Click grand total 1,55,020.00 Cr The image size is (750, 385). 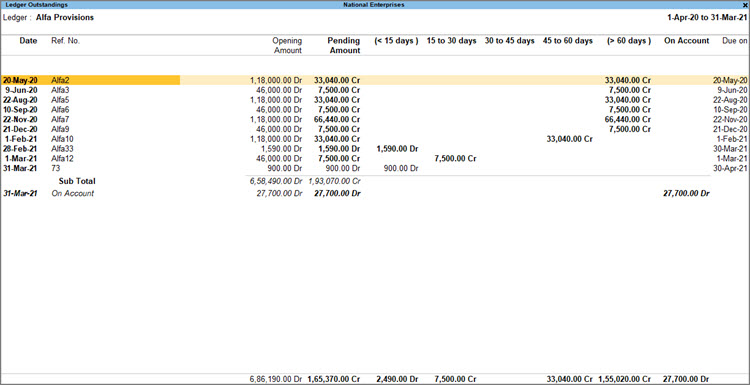pos(625,379)
